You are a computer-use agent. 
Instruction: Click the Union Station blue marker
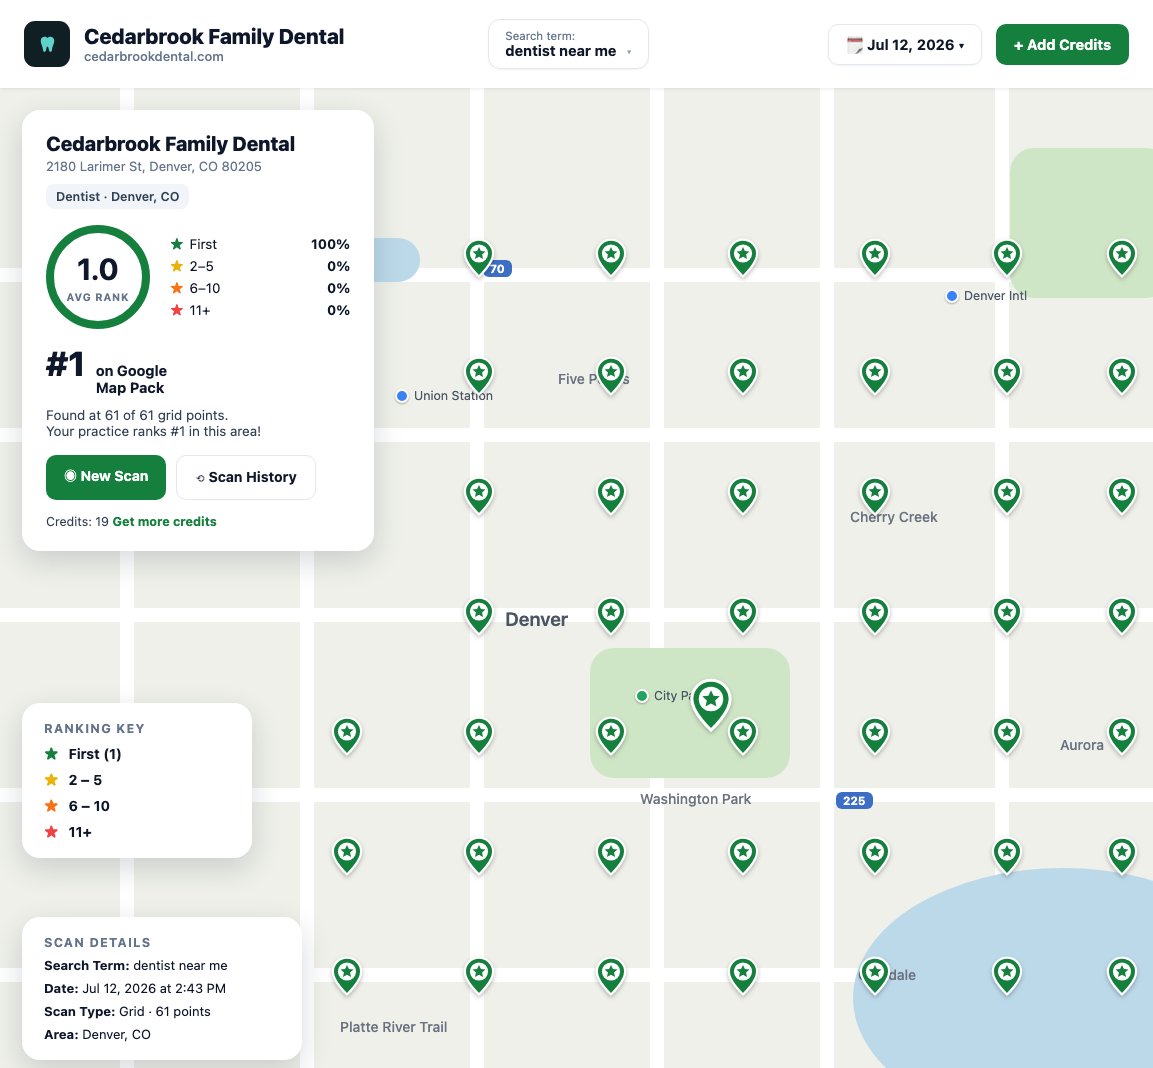click(x=401, y=396)
